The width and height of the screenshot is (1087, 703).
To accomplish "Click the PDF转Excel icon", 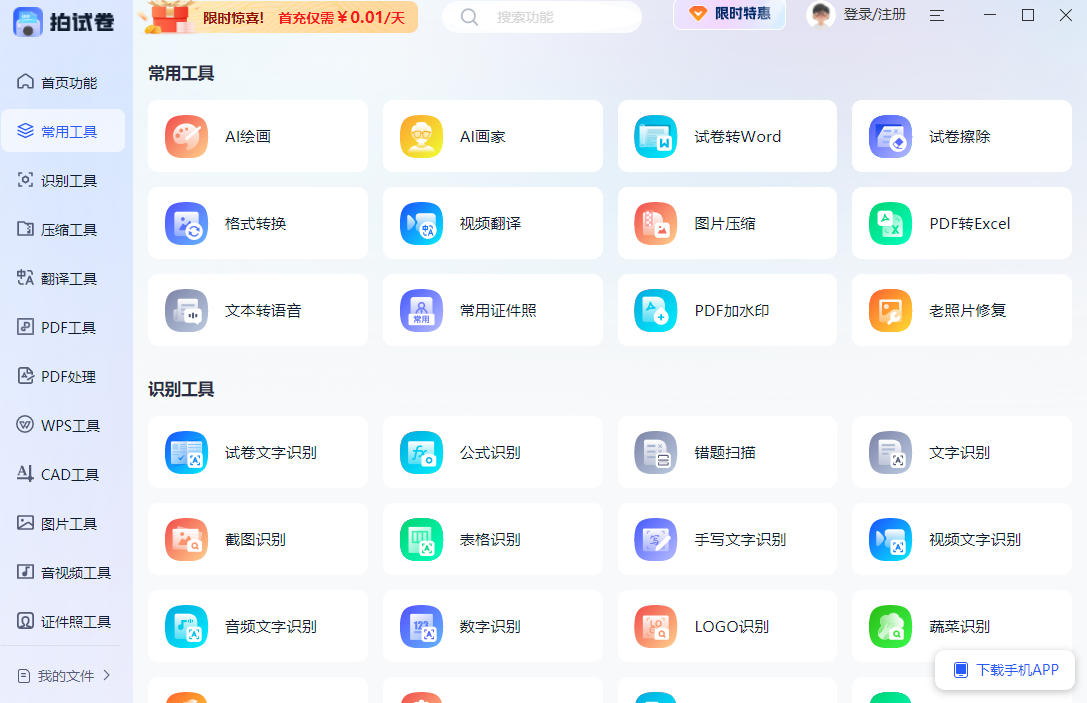I will coord(890,224).
